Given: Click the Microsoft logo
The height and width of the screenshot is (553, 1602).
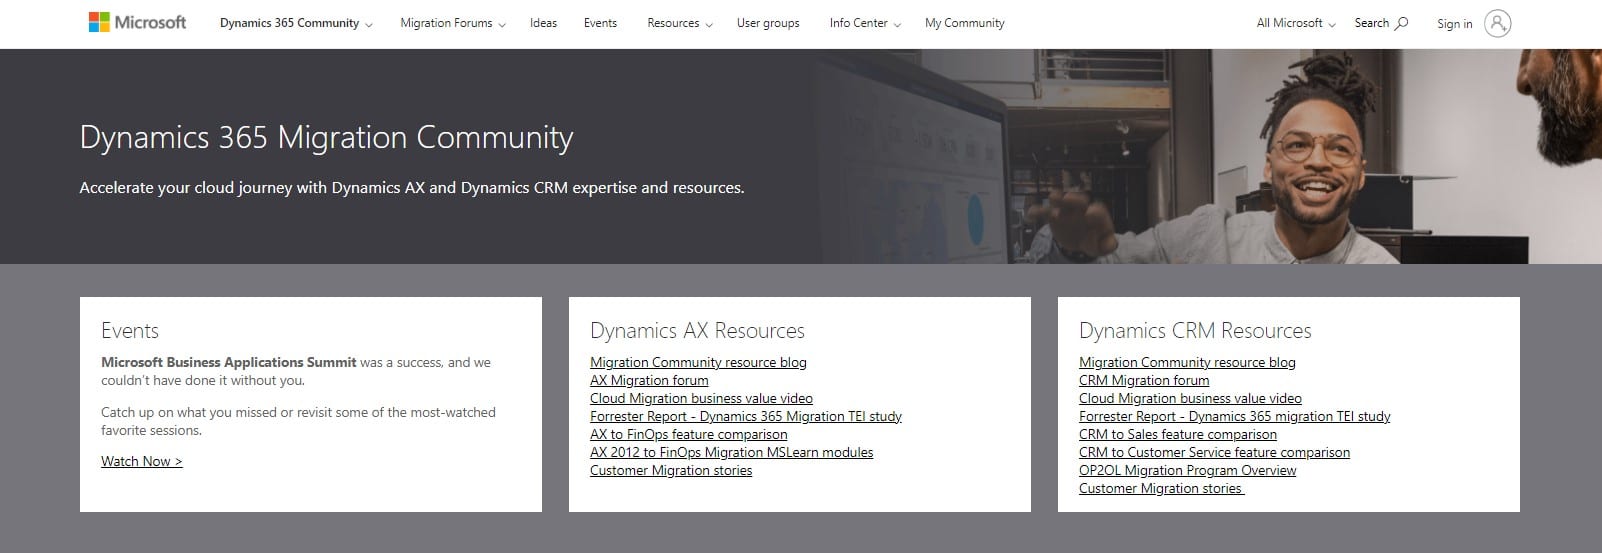Looking at the screenshot, I should (x=137, y=22).
